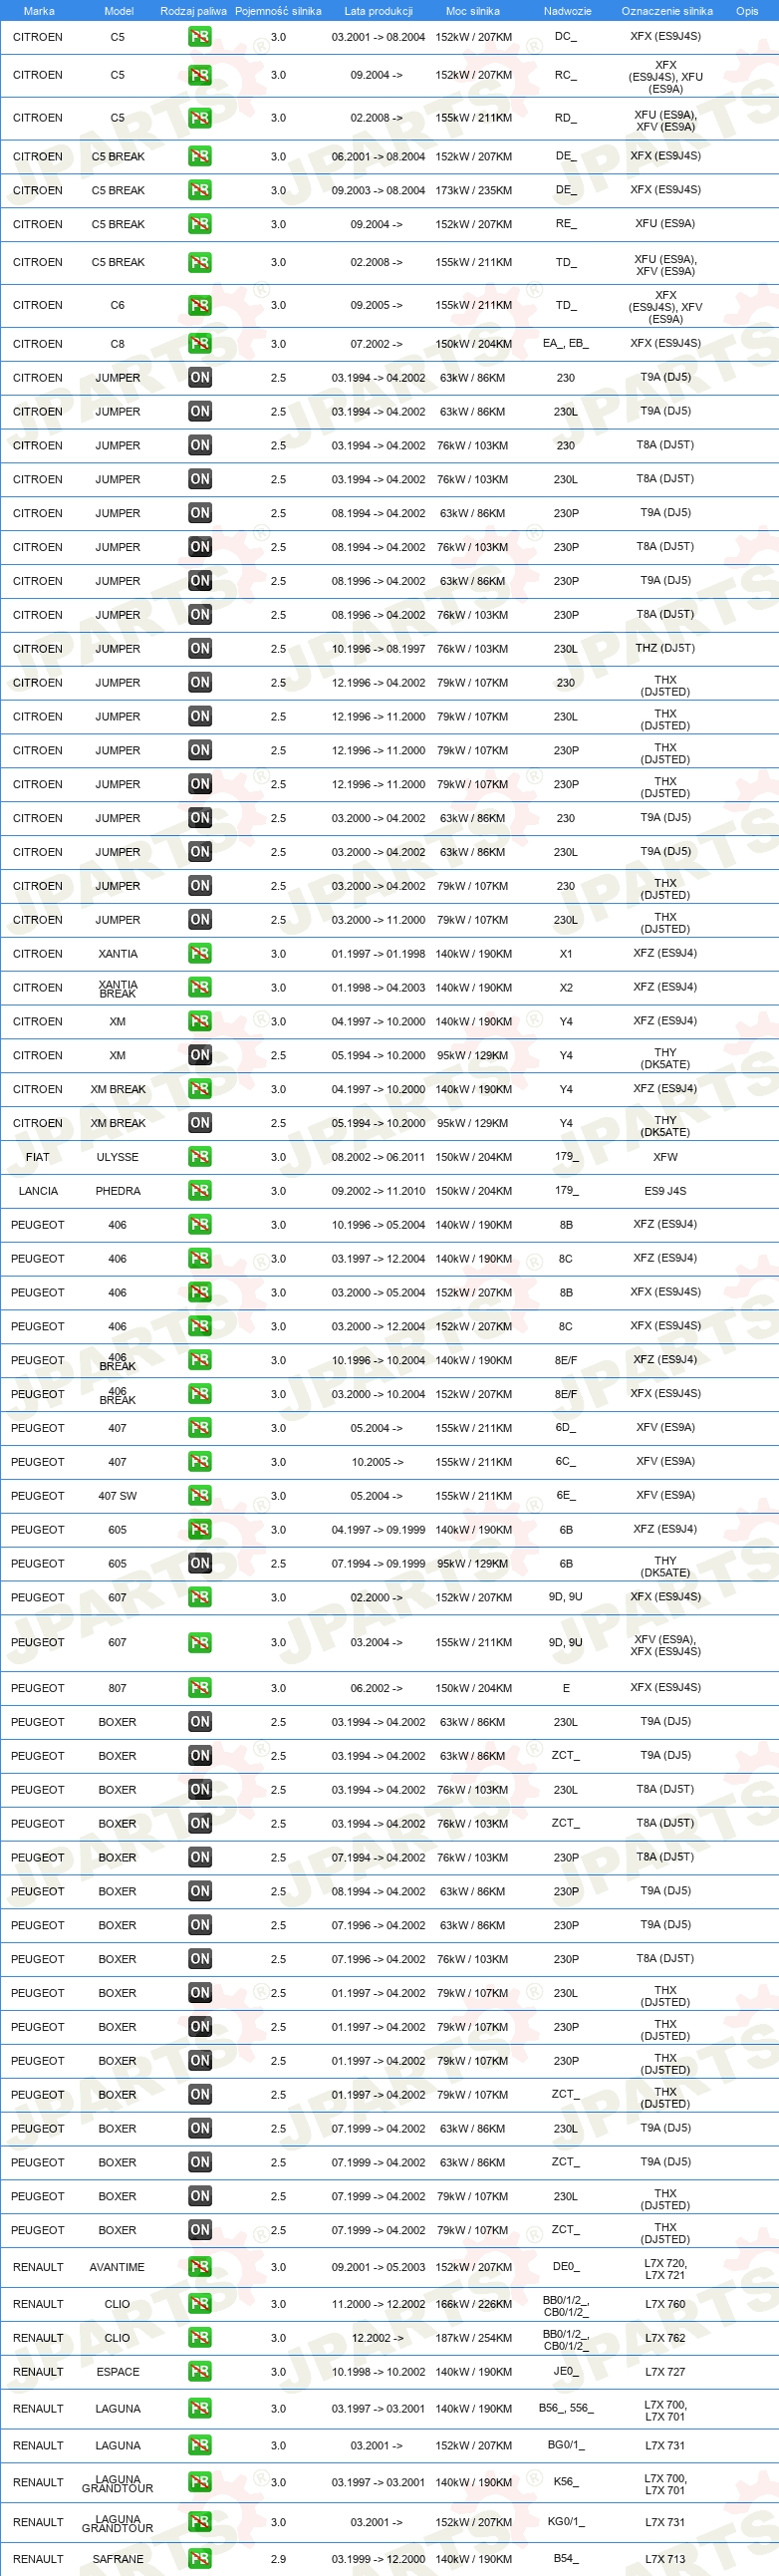Click the PB fuel icon for Renault Espace

coord(200,2372)
